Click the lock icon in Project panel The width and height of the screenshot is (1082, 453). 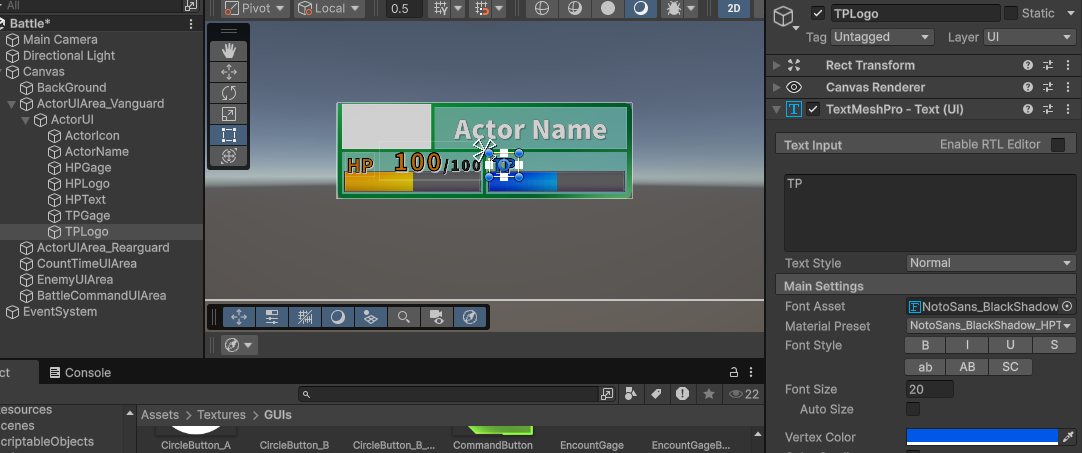[734, 372]
